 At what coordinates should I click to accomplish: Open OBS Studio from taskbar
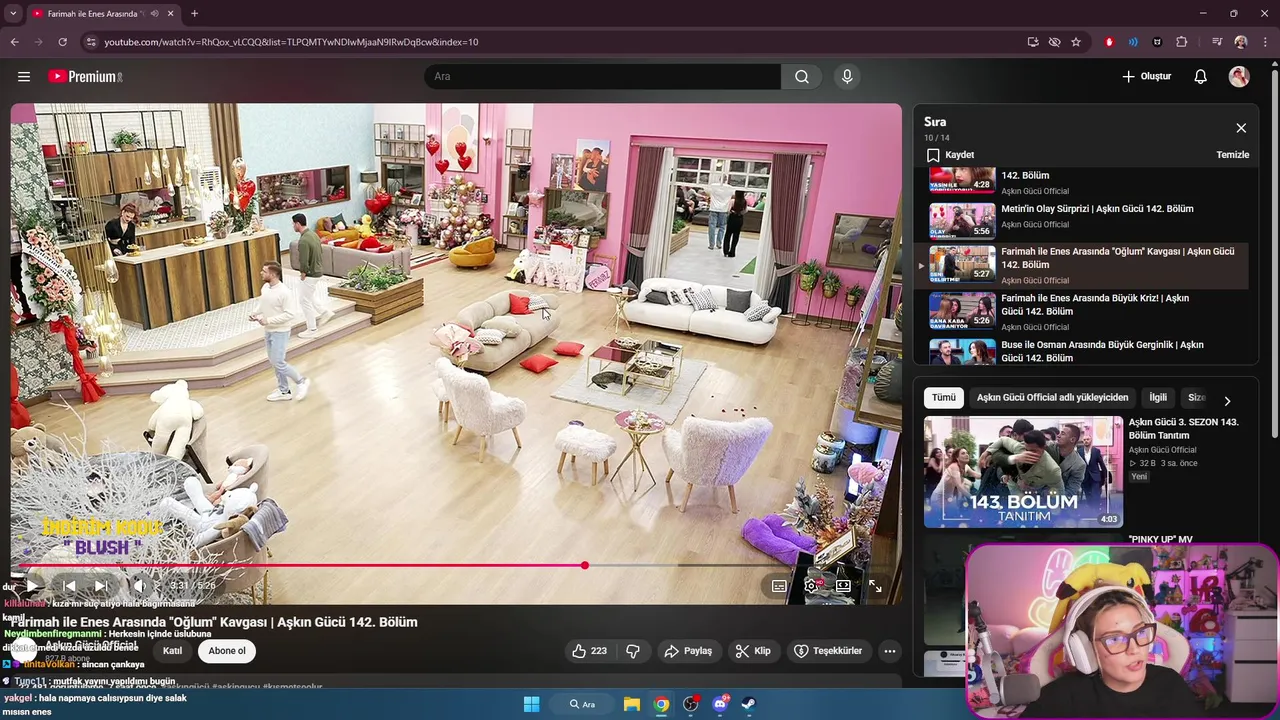(x=691, y=704)
